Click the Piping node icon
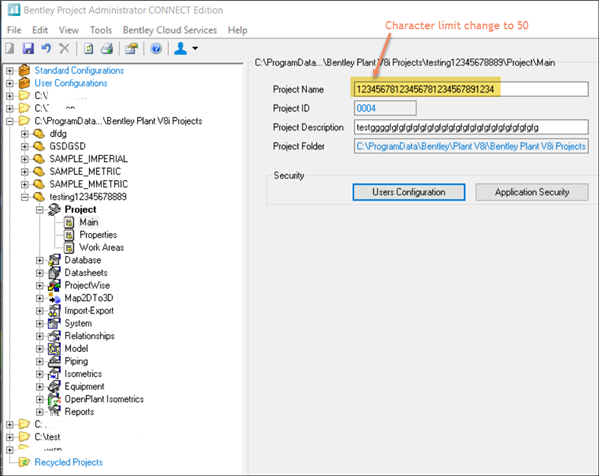The height and width of the screenshot is (476, 599). (x=54, y=361)
